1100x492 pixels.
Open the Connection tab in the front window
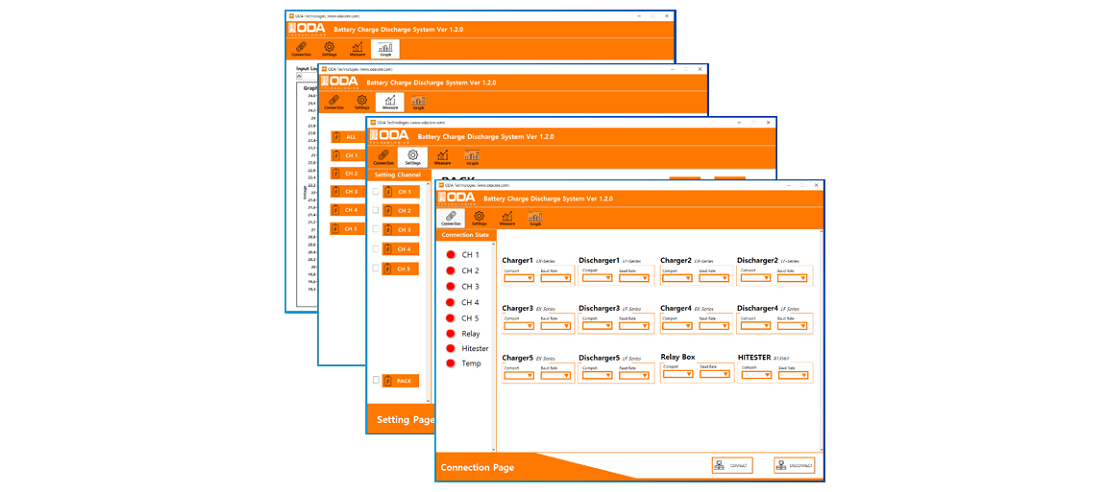(x=450, y=218)
